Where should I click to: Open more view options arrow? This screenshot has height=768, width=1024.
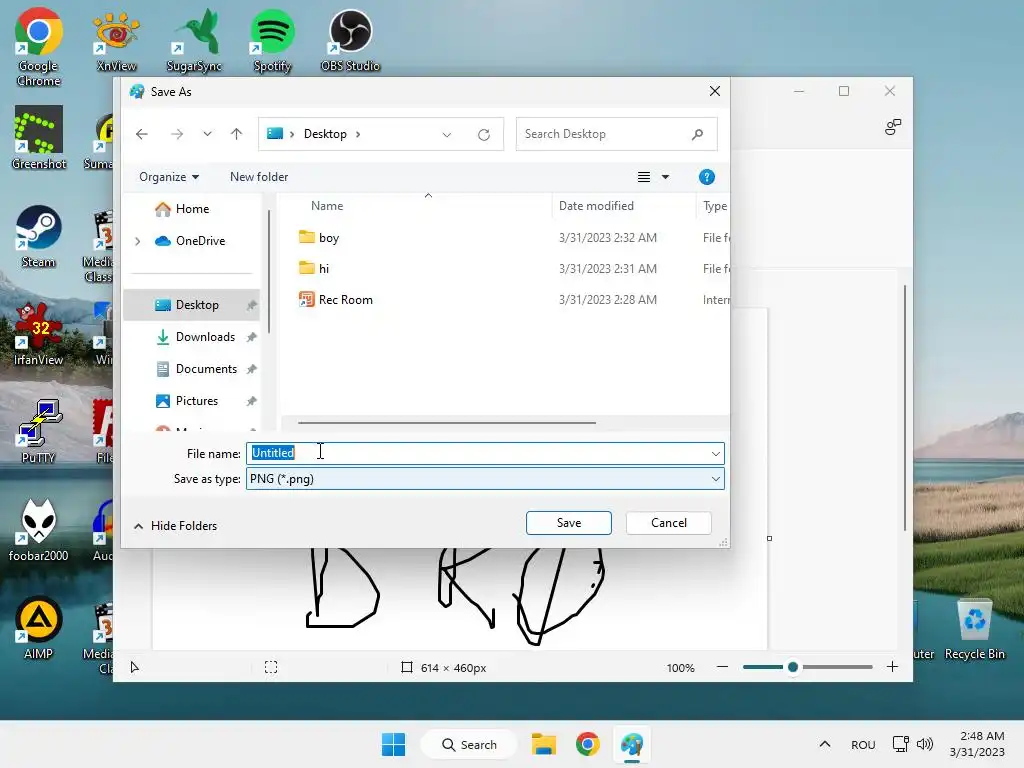pyautogui.click(x=665, y=177)
